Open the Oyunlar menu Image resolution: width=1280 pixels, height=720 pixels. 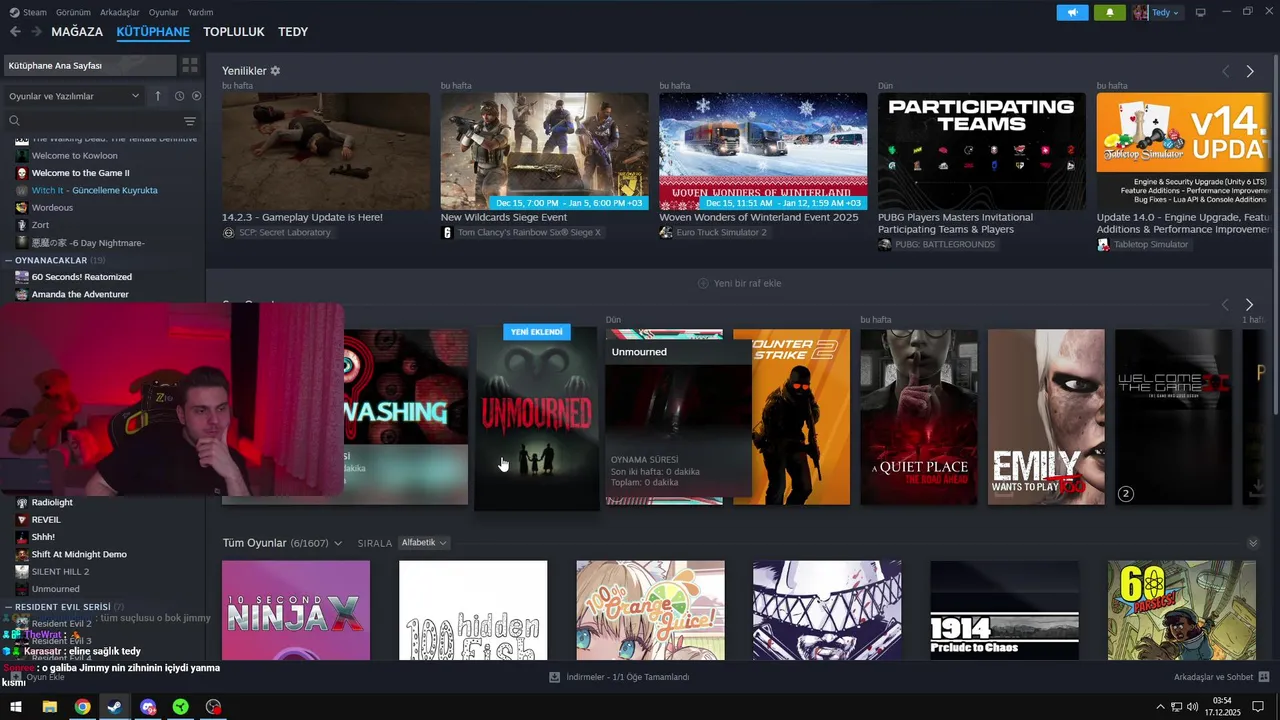point(164,12)
